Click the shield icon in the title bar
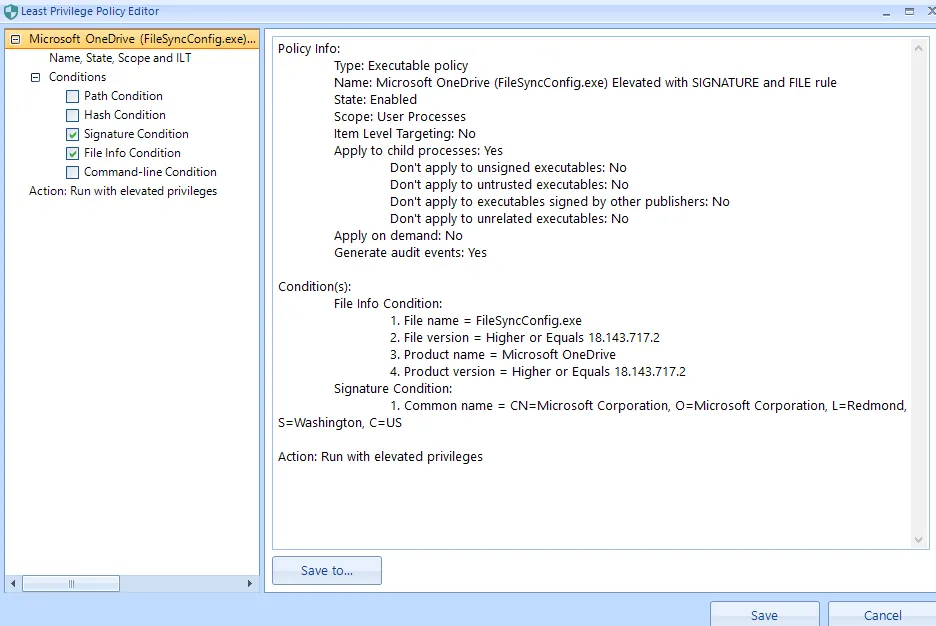Screen dimensions: 936x626 (10, 12)
